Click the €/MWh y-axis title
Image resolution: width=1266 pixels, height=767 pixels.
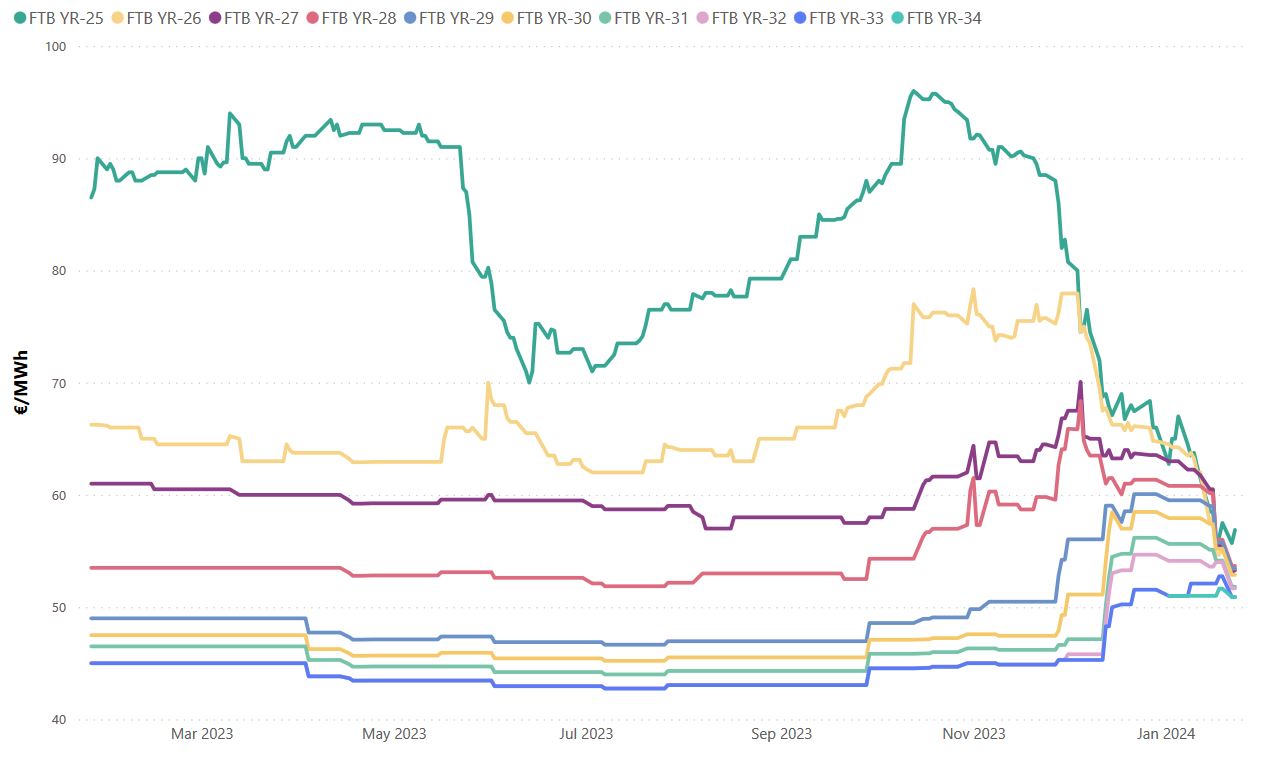(22, 383)
